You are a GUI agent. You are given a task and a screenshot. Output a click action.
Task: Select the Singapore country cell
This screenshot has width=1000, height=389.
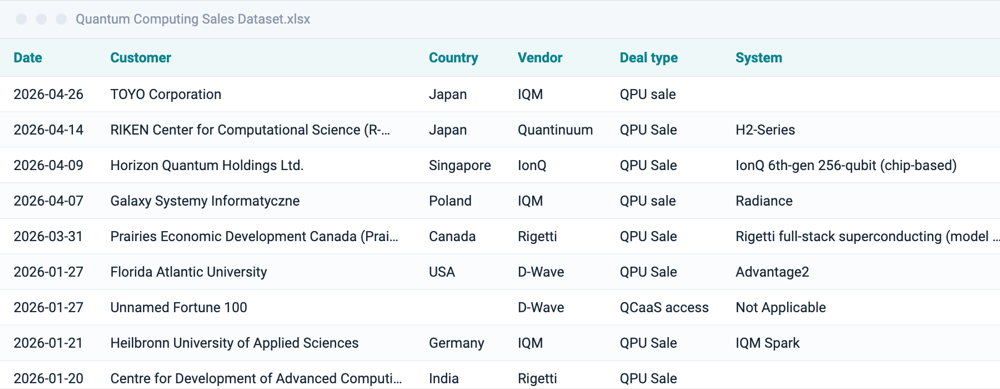[460, 166]
